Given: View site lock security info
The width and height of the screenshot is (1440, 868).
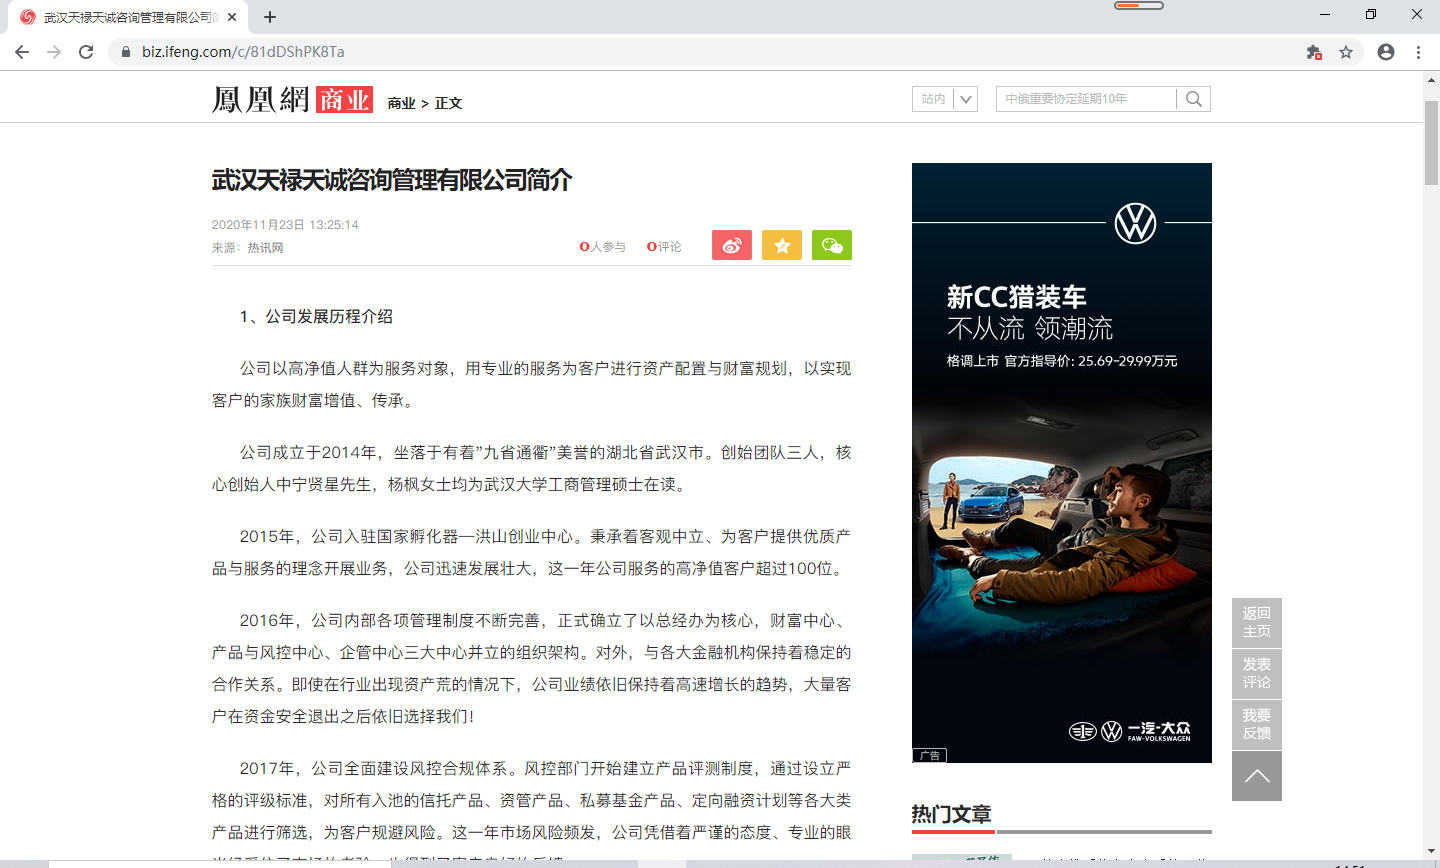Looking at the screenshot, I should coord(125,52).
